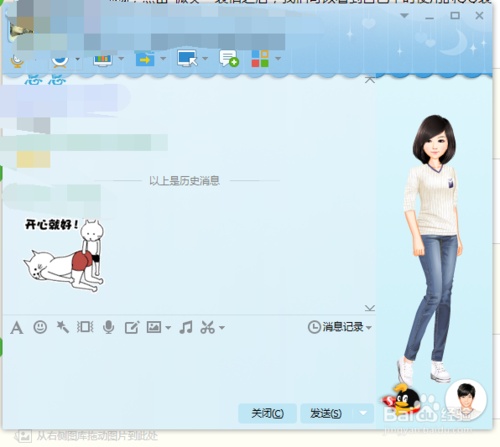The image size is (500, 447).
Task: Open the remote demo screen-share icon
Action: point(102,59)
